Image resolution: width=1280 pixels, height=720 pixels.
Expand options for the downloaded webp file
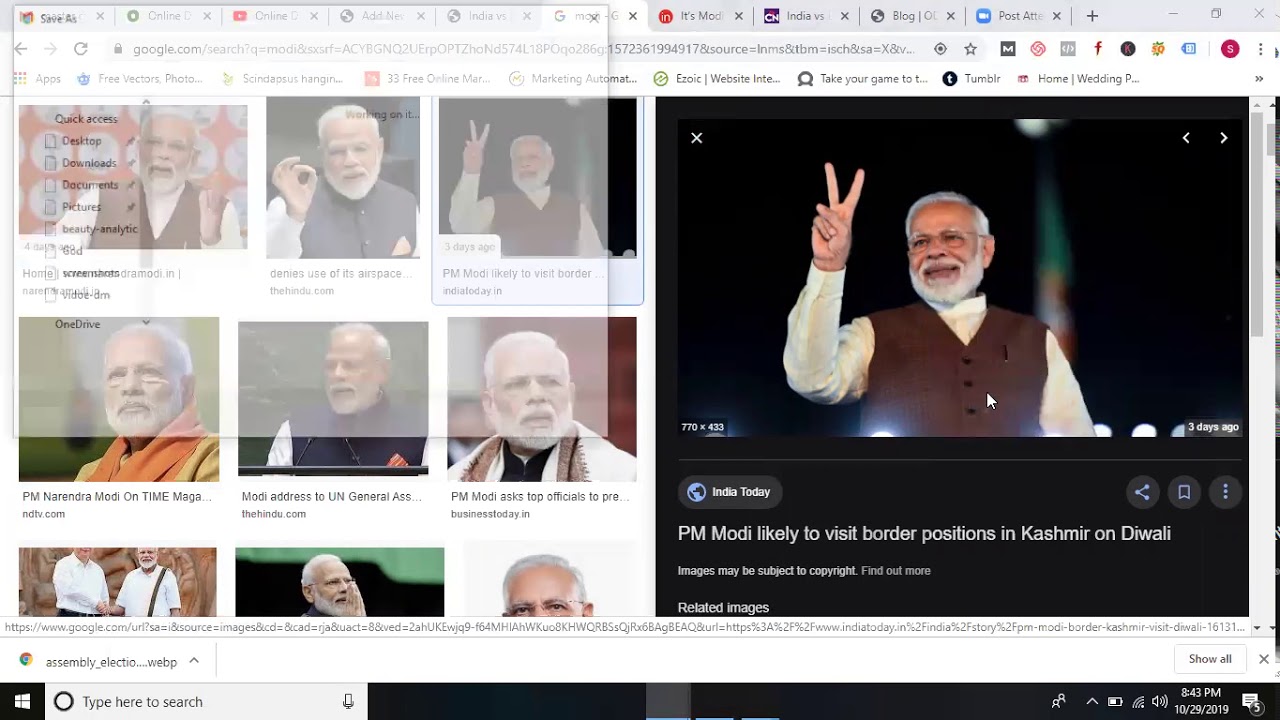pyautogui.click(x=194, y=661)
